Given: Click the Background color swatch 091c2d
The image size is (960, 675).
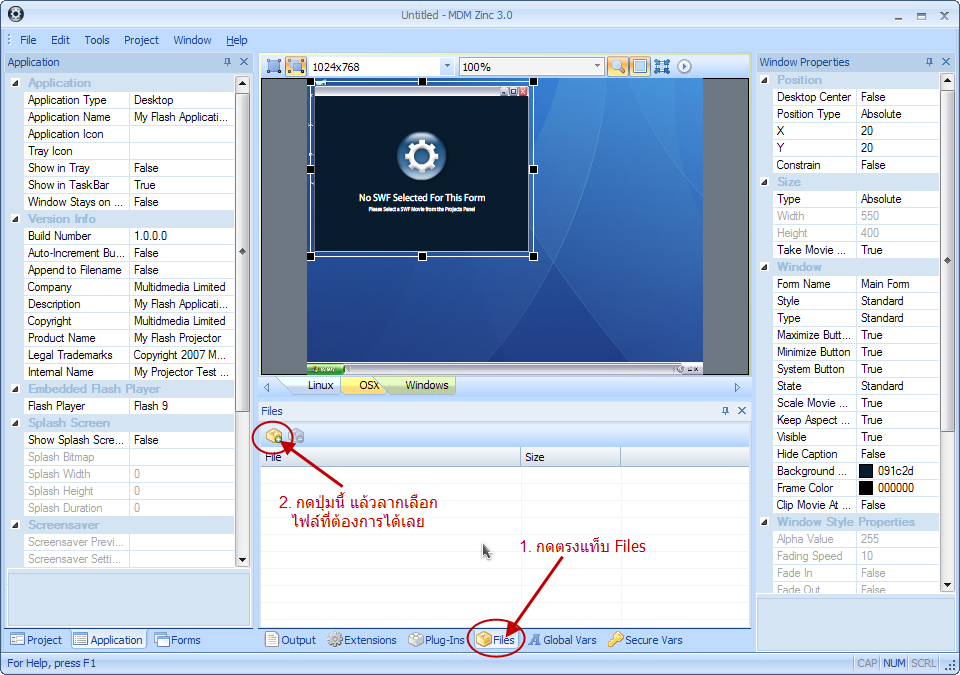Looking at the screenshot, I should tap(866, 471).
